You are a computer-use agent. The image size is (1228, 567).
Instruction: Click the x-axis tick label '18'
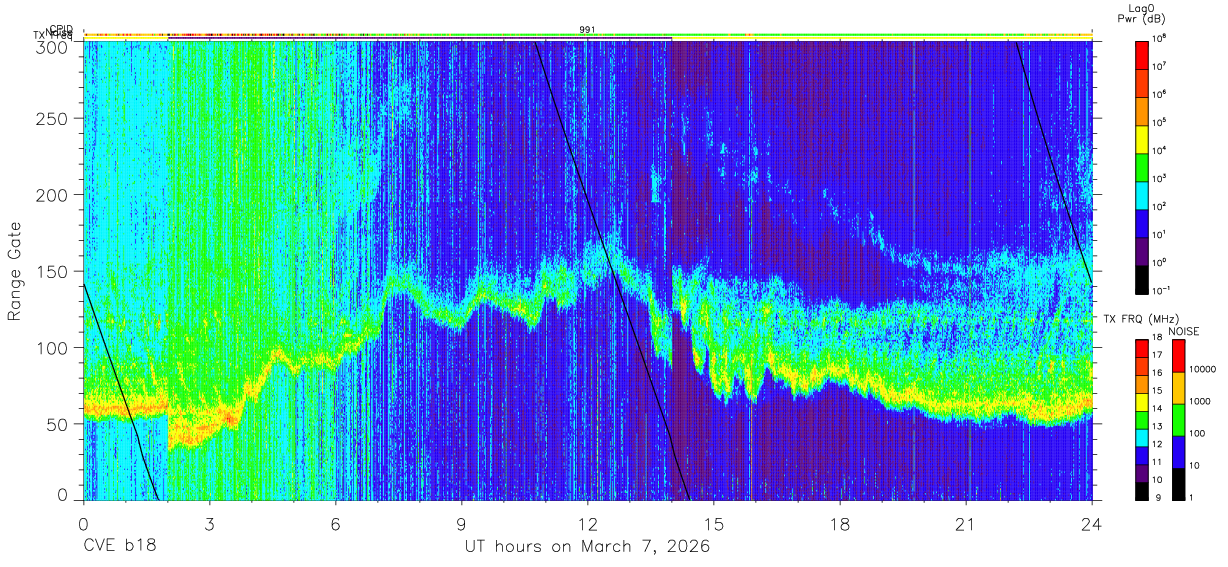click(840, 524)
